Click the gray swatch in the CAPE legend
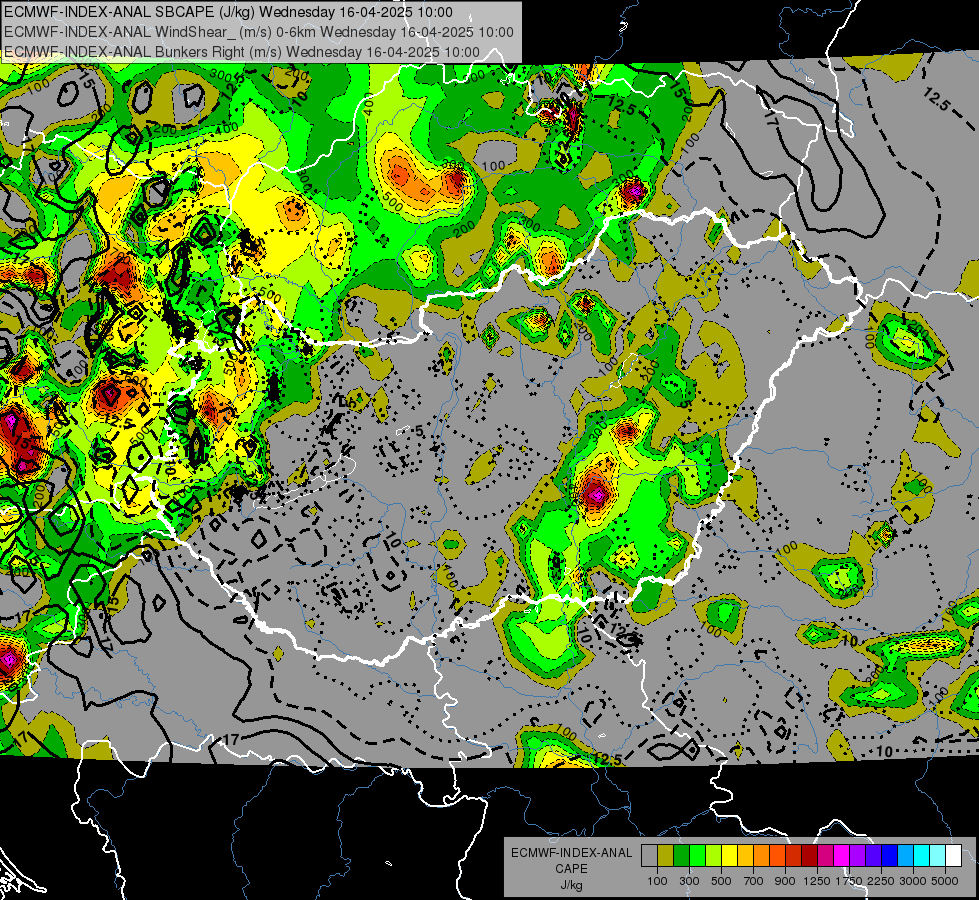 click(649, 855)
